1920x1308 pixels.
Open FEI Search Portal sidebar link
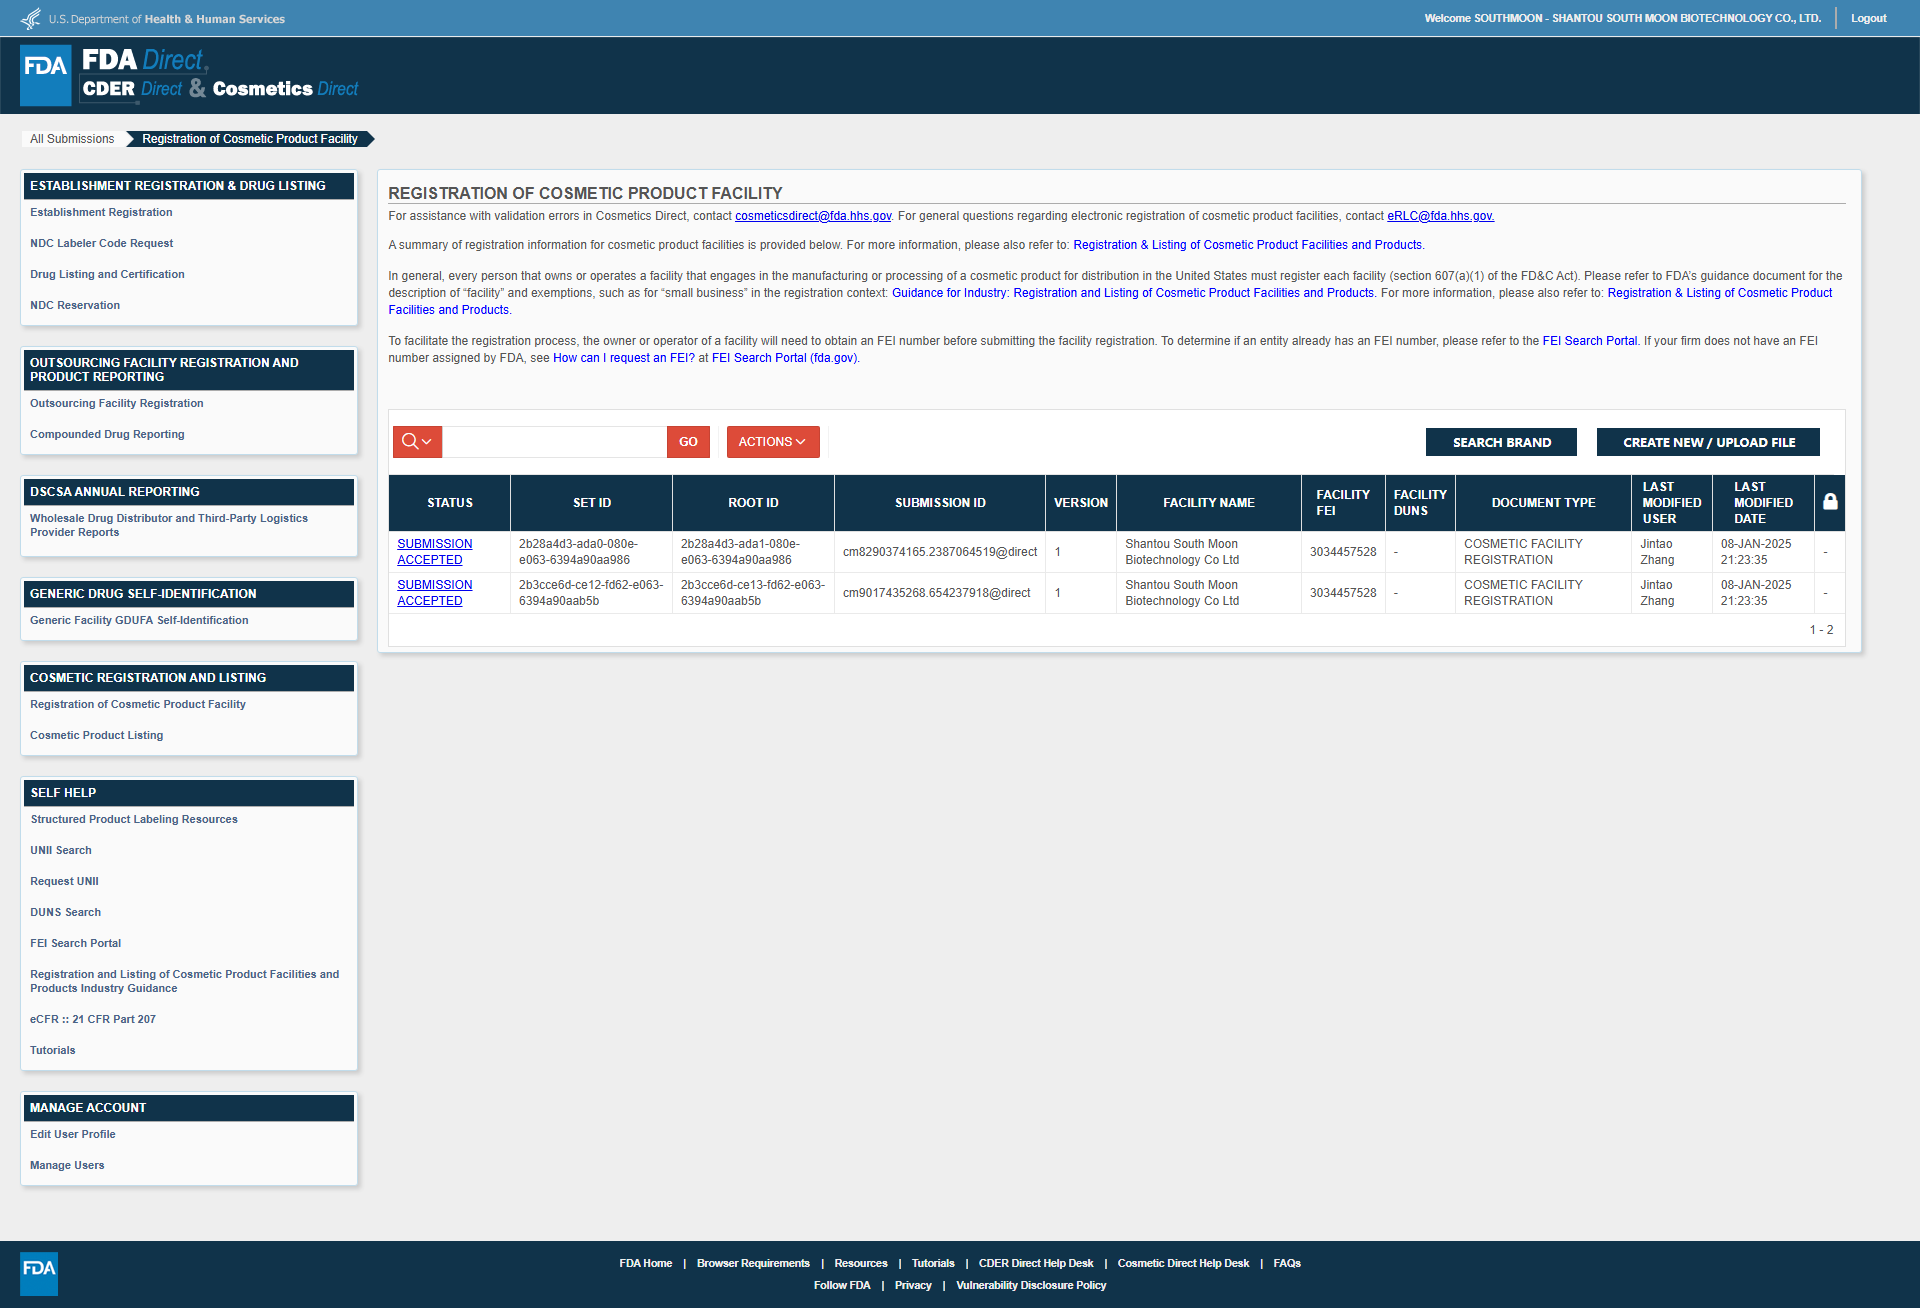coord(75,943)
